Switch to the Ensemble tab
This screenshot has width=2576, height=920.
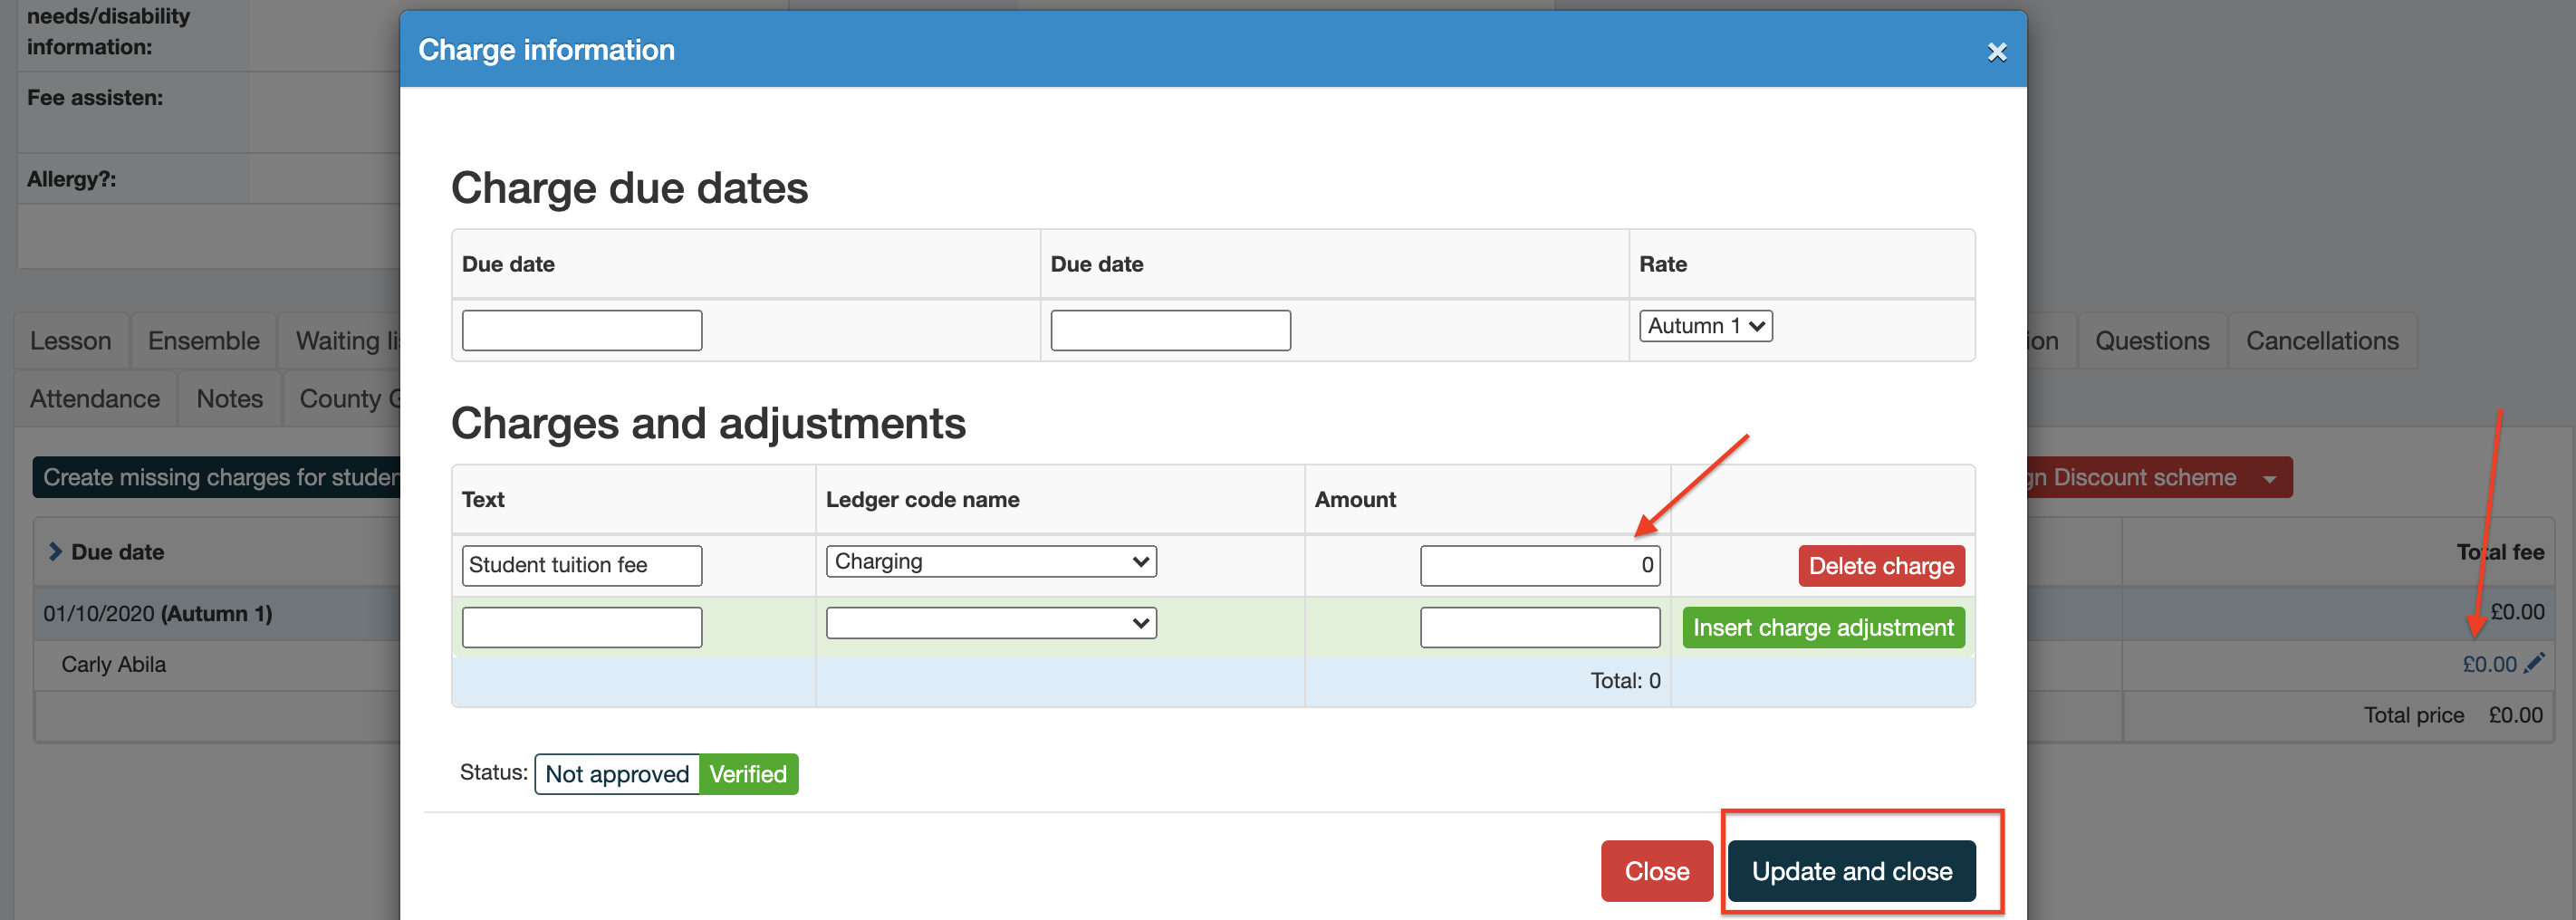coord(204,341)
